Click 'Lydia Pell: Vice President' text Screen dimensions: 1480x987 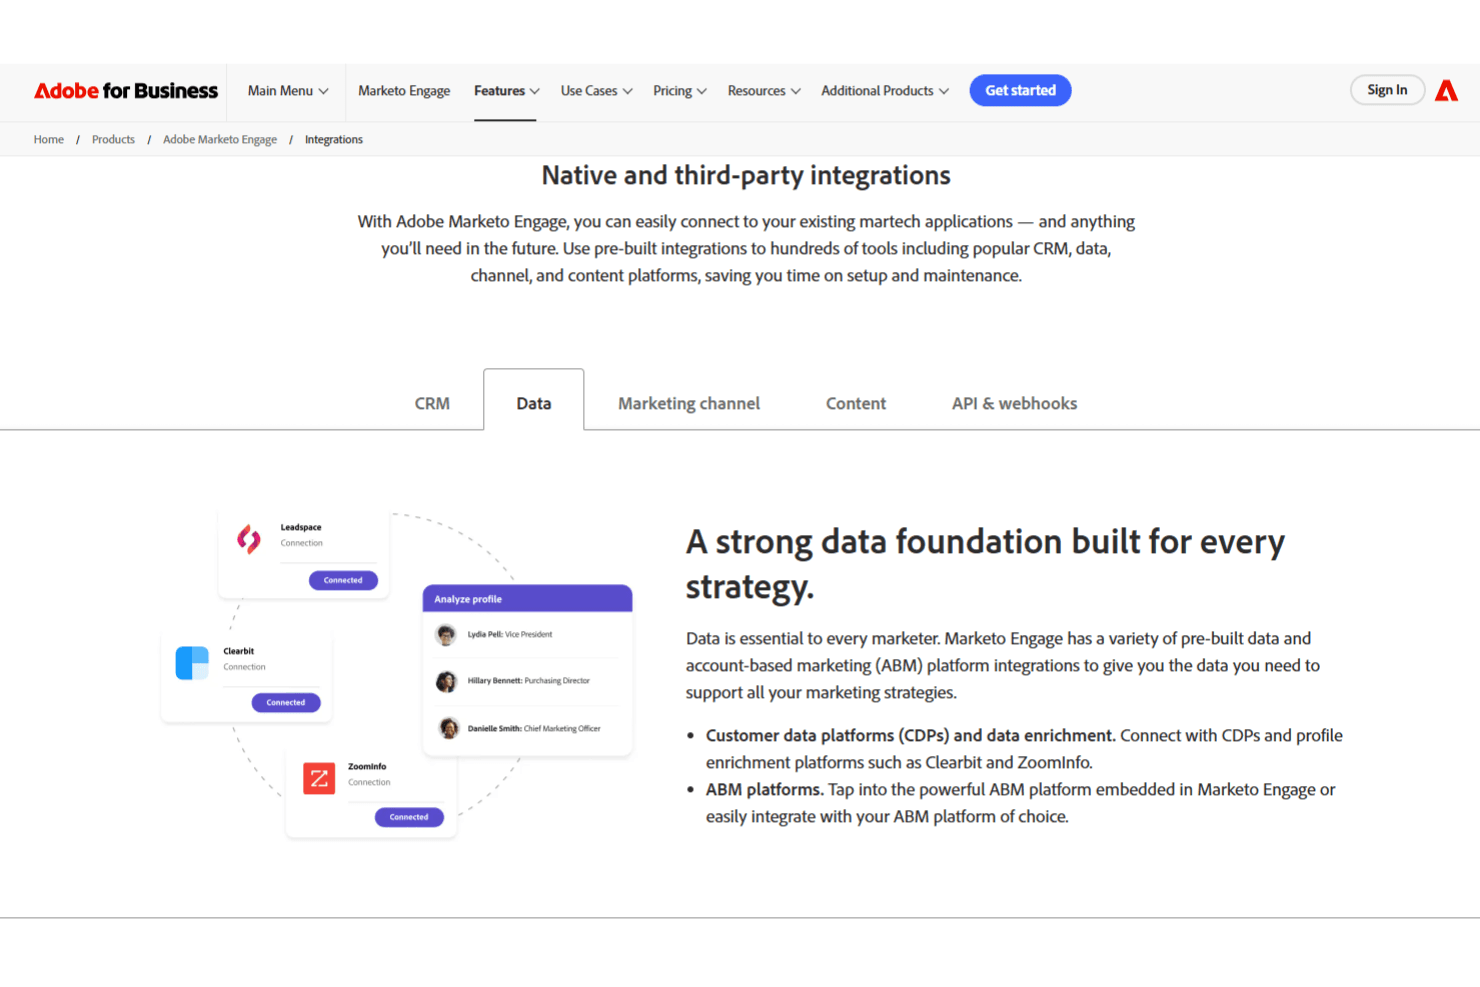coord(510,635)
